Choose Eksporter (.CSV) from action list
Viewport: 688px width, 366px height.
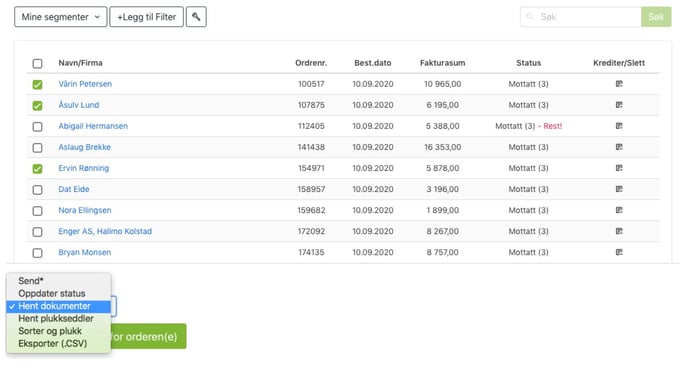[x=53, y=344]
